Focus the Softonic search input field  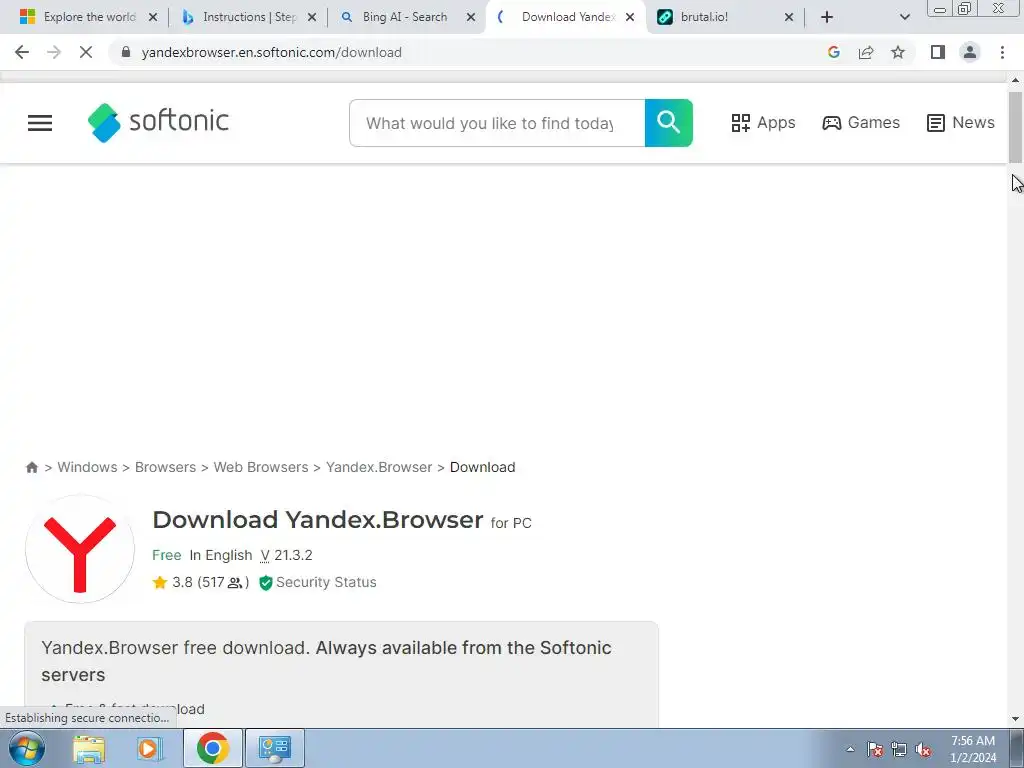(496, 123)
